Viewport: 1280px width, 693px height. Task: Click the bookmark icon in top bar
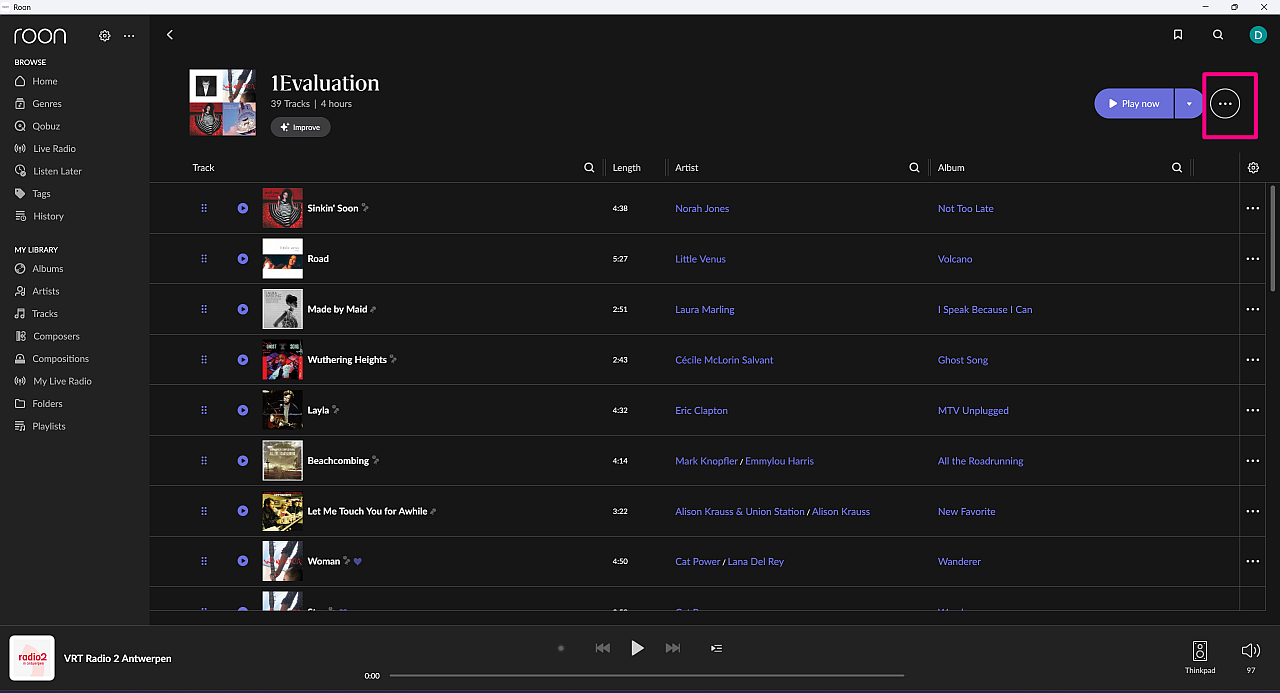pos(1178,35)
